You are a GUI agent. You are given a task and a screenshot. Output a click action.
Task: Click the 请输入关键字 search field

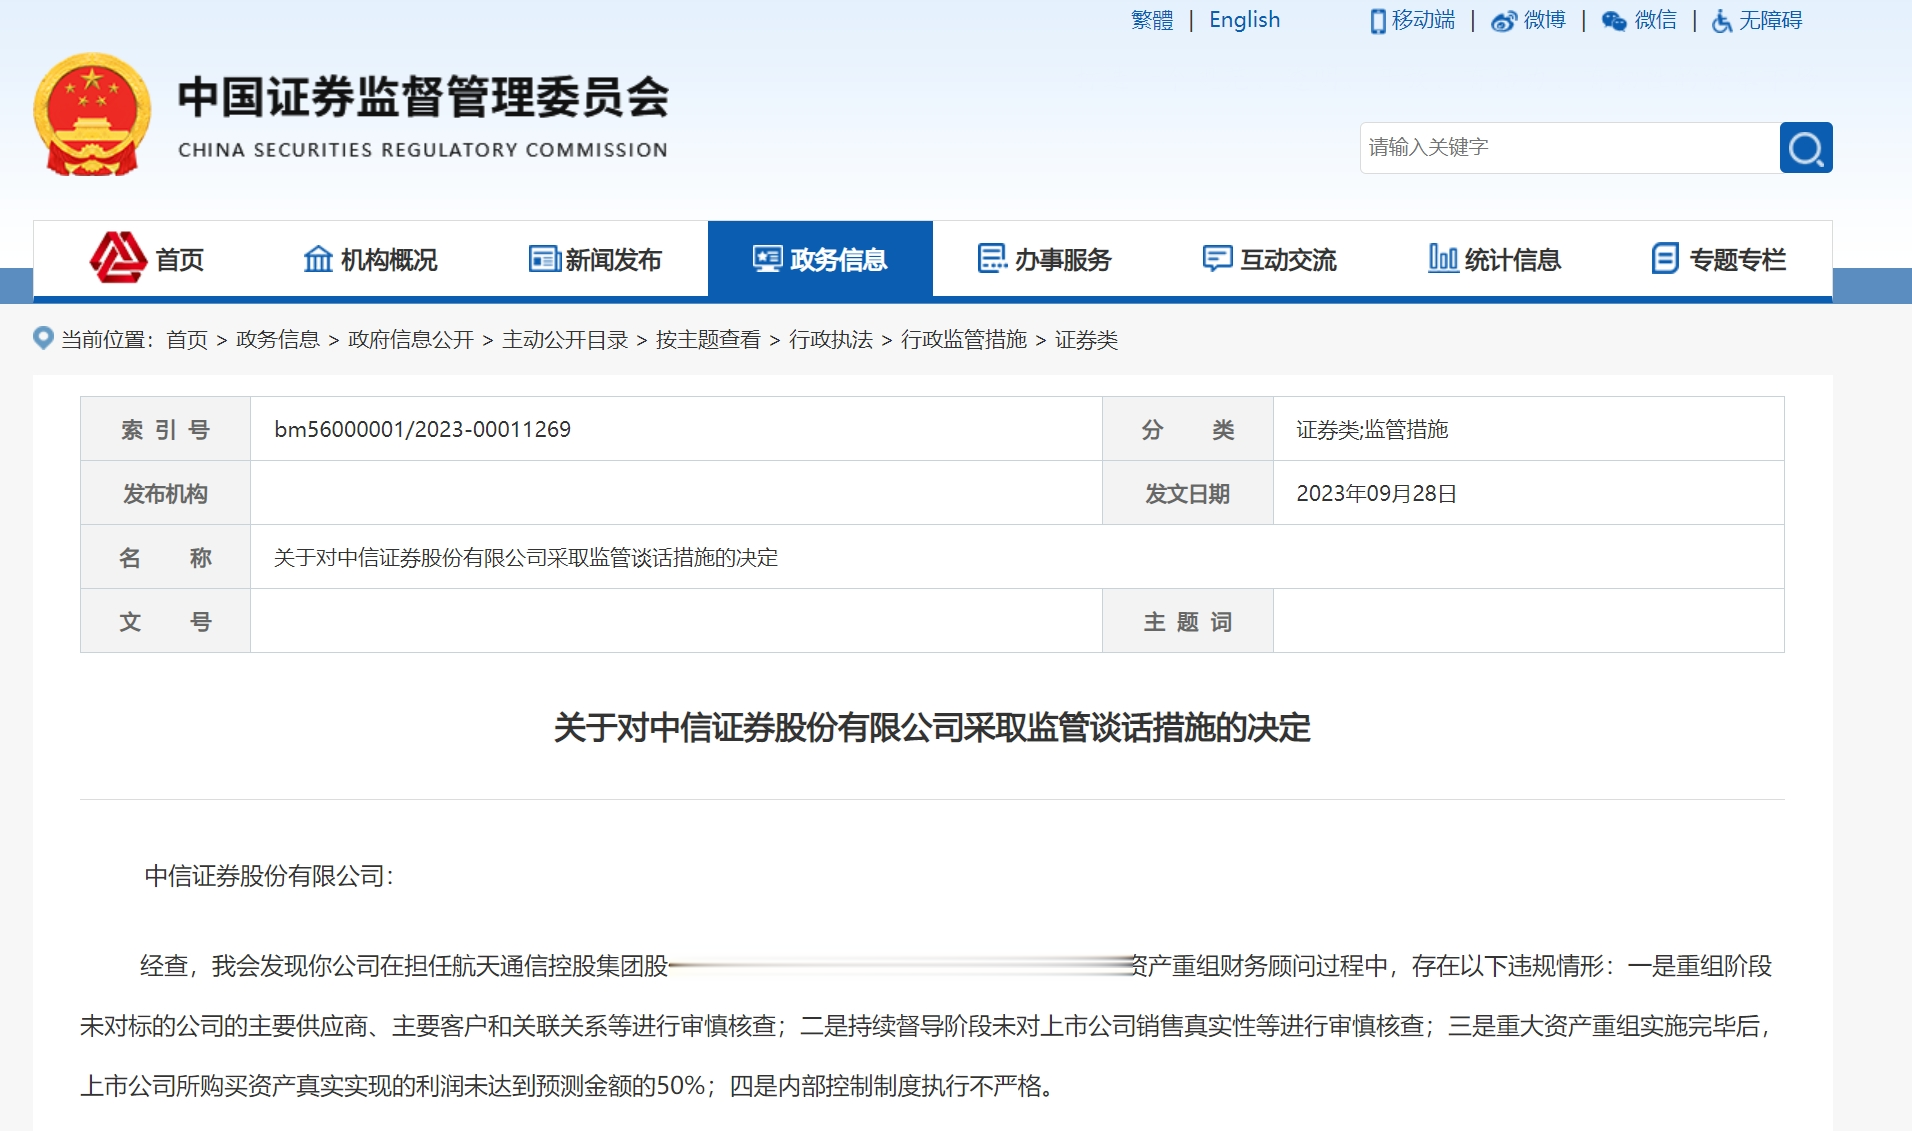point(1570,148)
